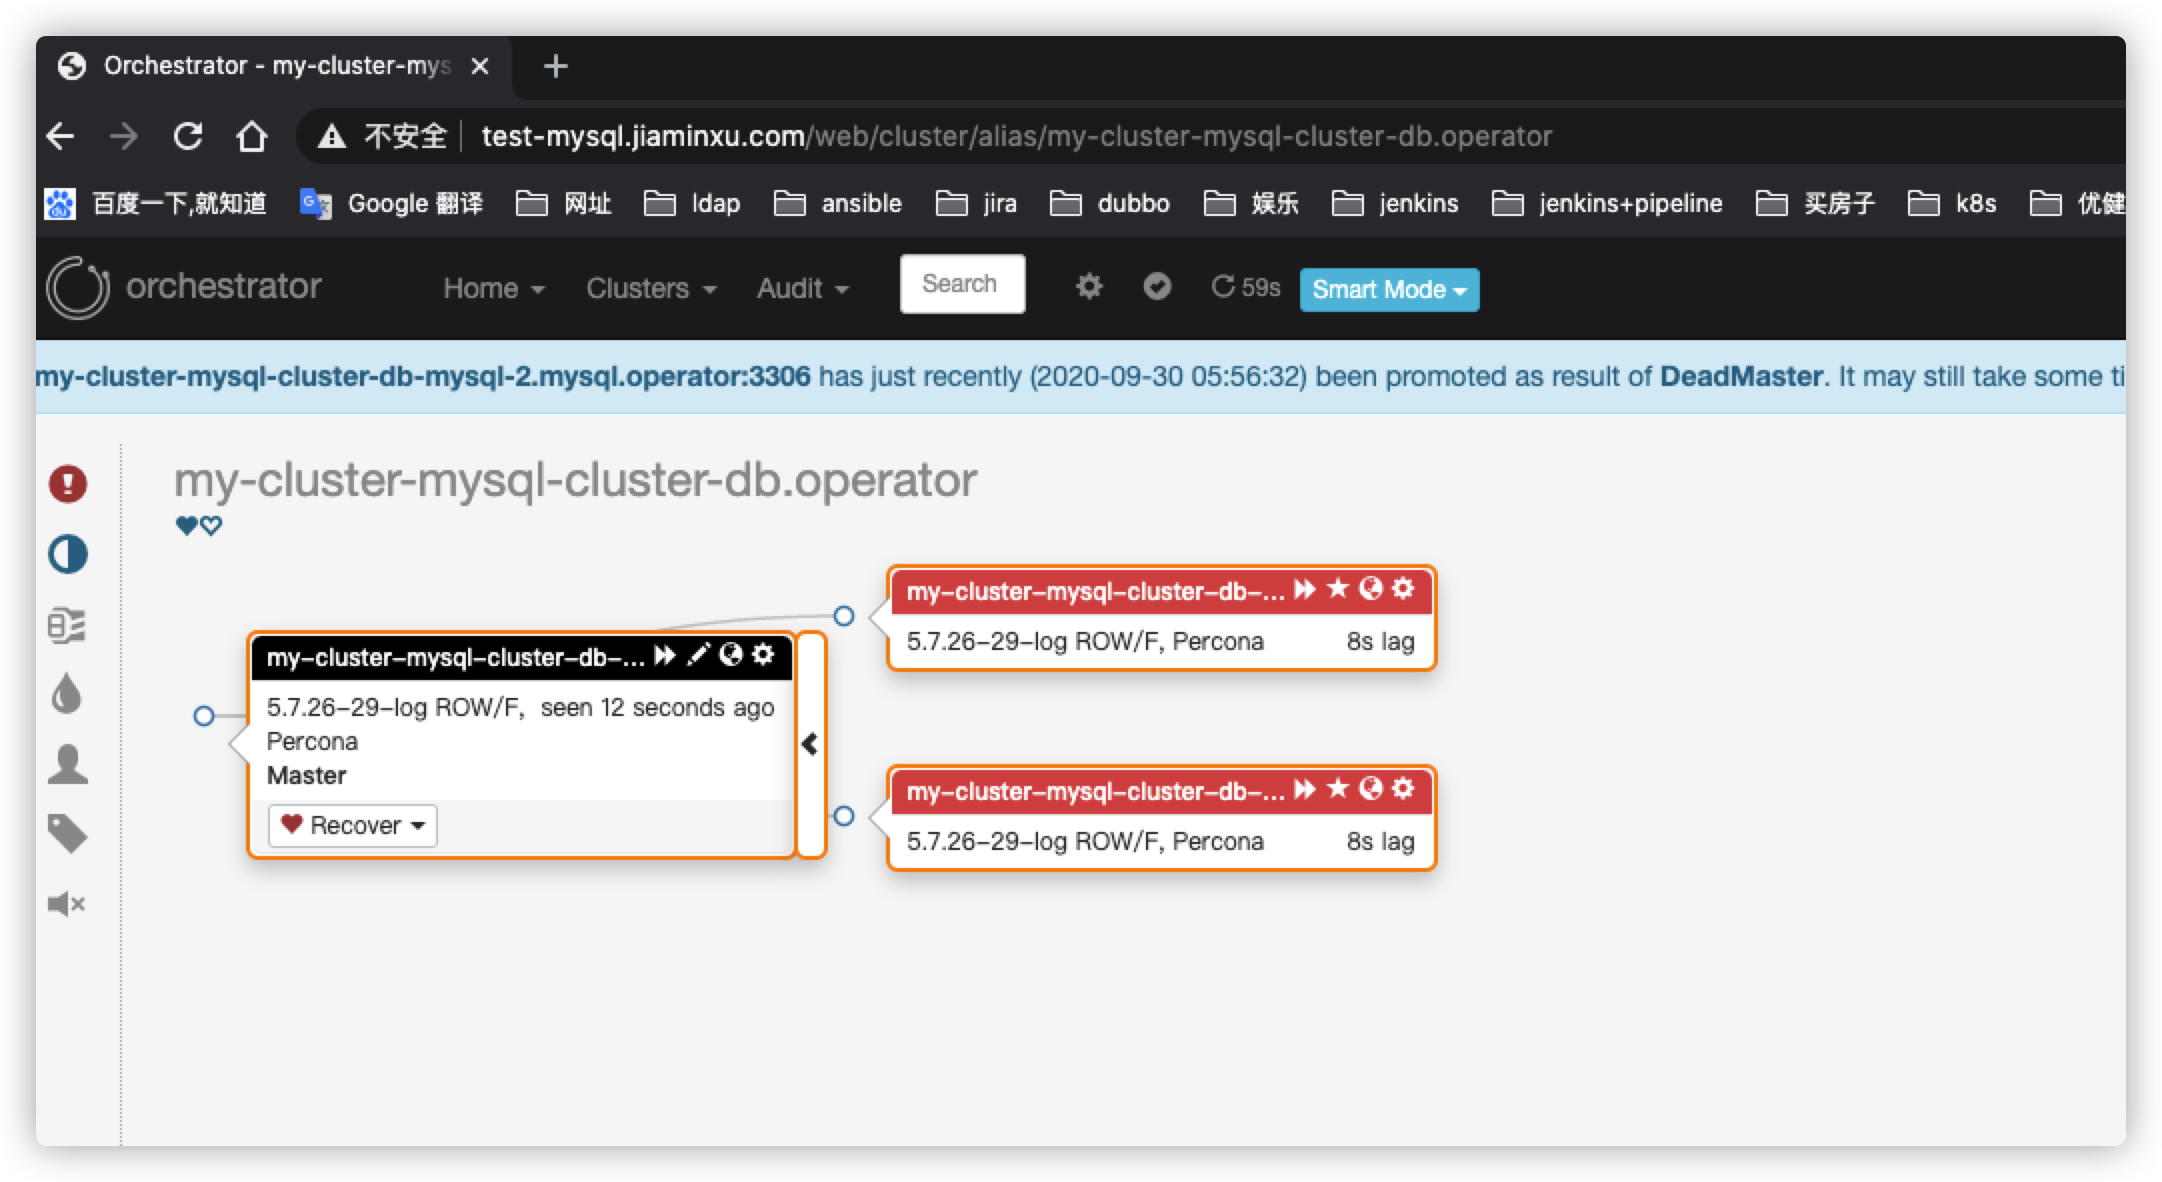
Task: Click the user silhouette icon in sidebar
Action: [x=68, y=764]
